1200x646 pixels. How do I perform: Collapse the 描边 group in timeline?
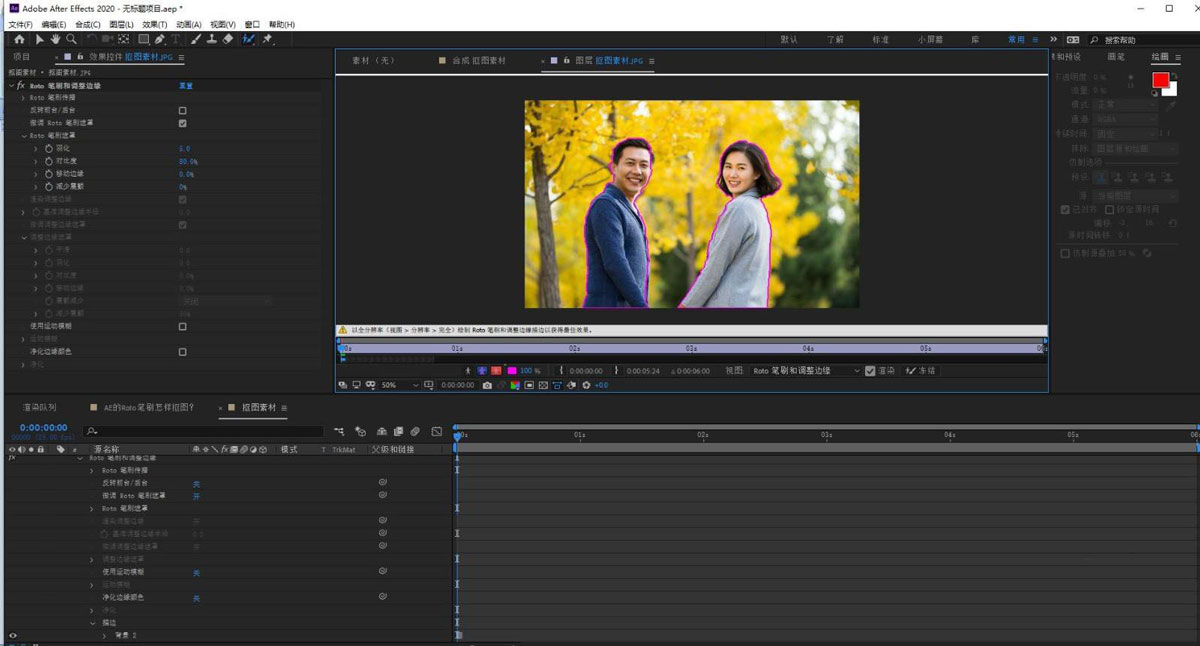pos(92,622)
